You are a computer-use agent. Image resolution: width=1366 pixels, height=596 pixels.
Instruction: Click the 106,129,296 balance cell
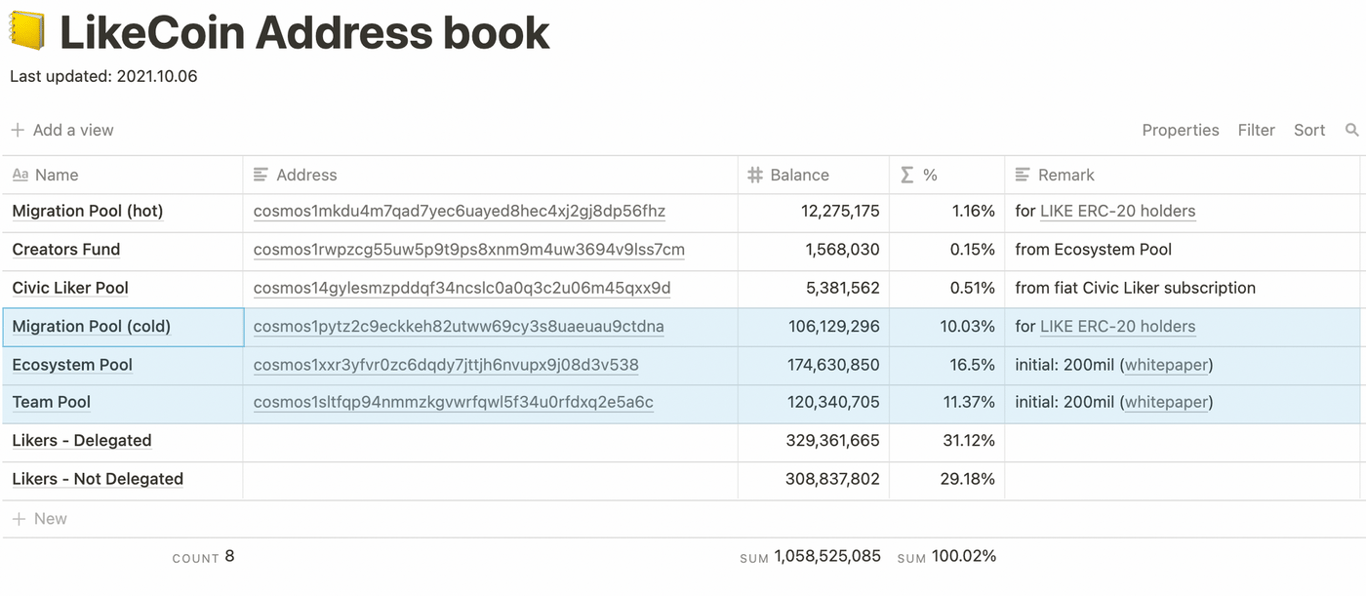tap(813, 326)
